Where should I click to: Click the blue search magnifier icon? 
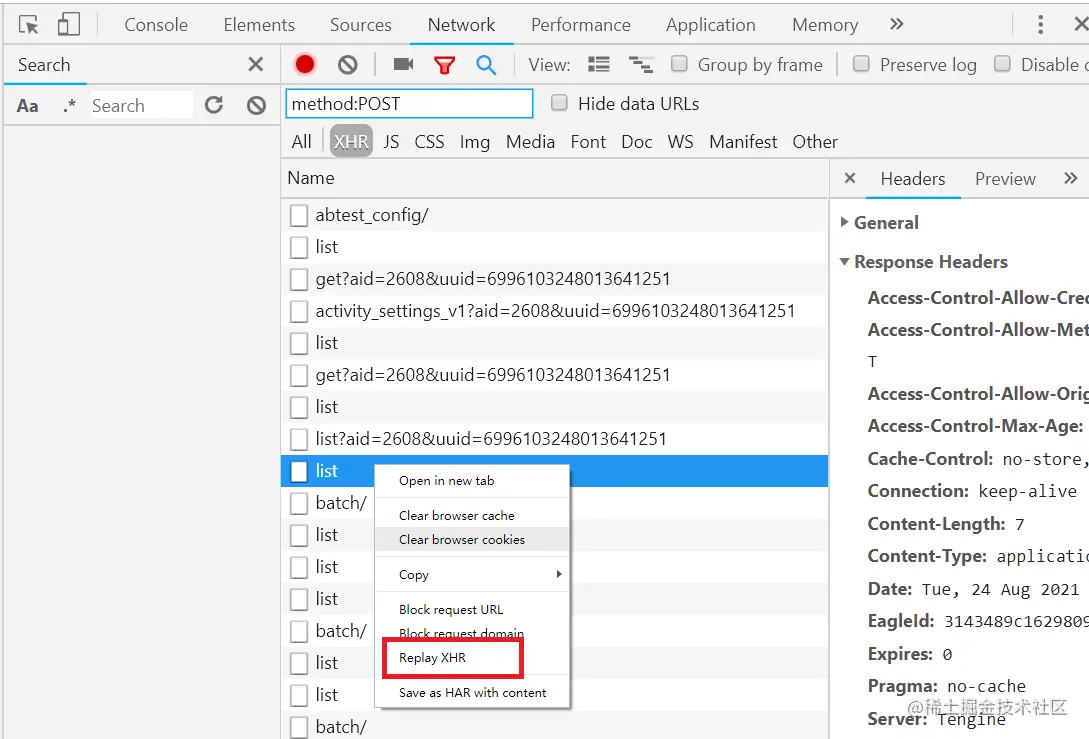coord(486,65)
